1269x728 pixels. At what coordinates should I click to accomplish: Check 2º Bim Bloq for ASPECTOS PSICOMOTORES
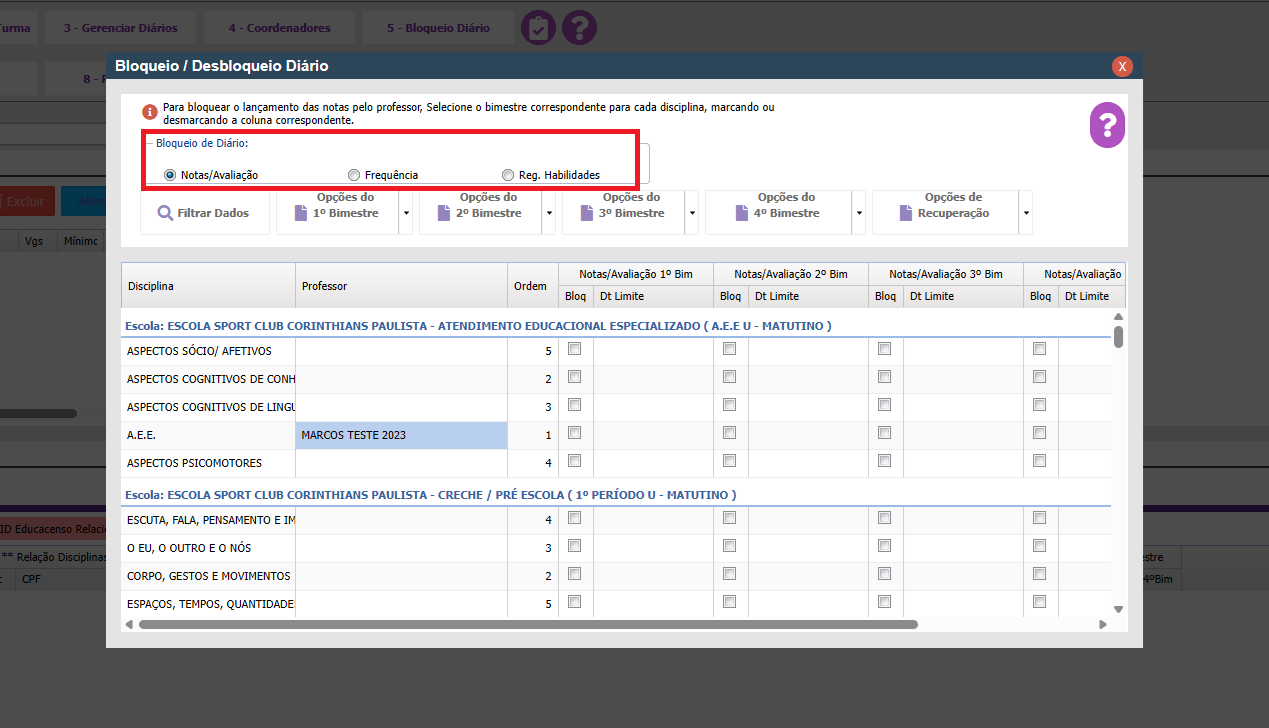[x=729, y=461]
